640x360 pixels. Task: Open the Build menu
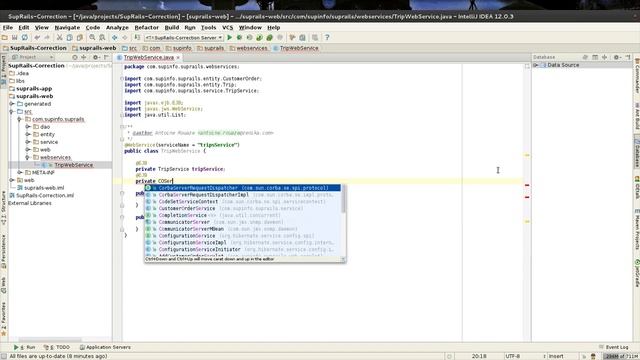[172, 27]
